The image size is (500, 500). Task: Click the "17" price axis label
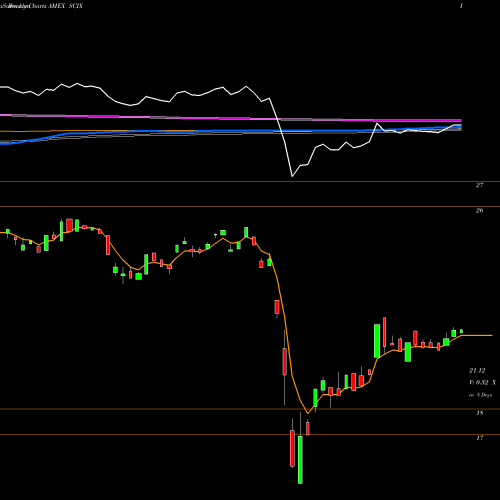(x=479, y=438)
